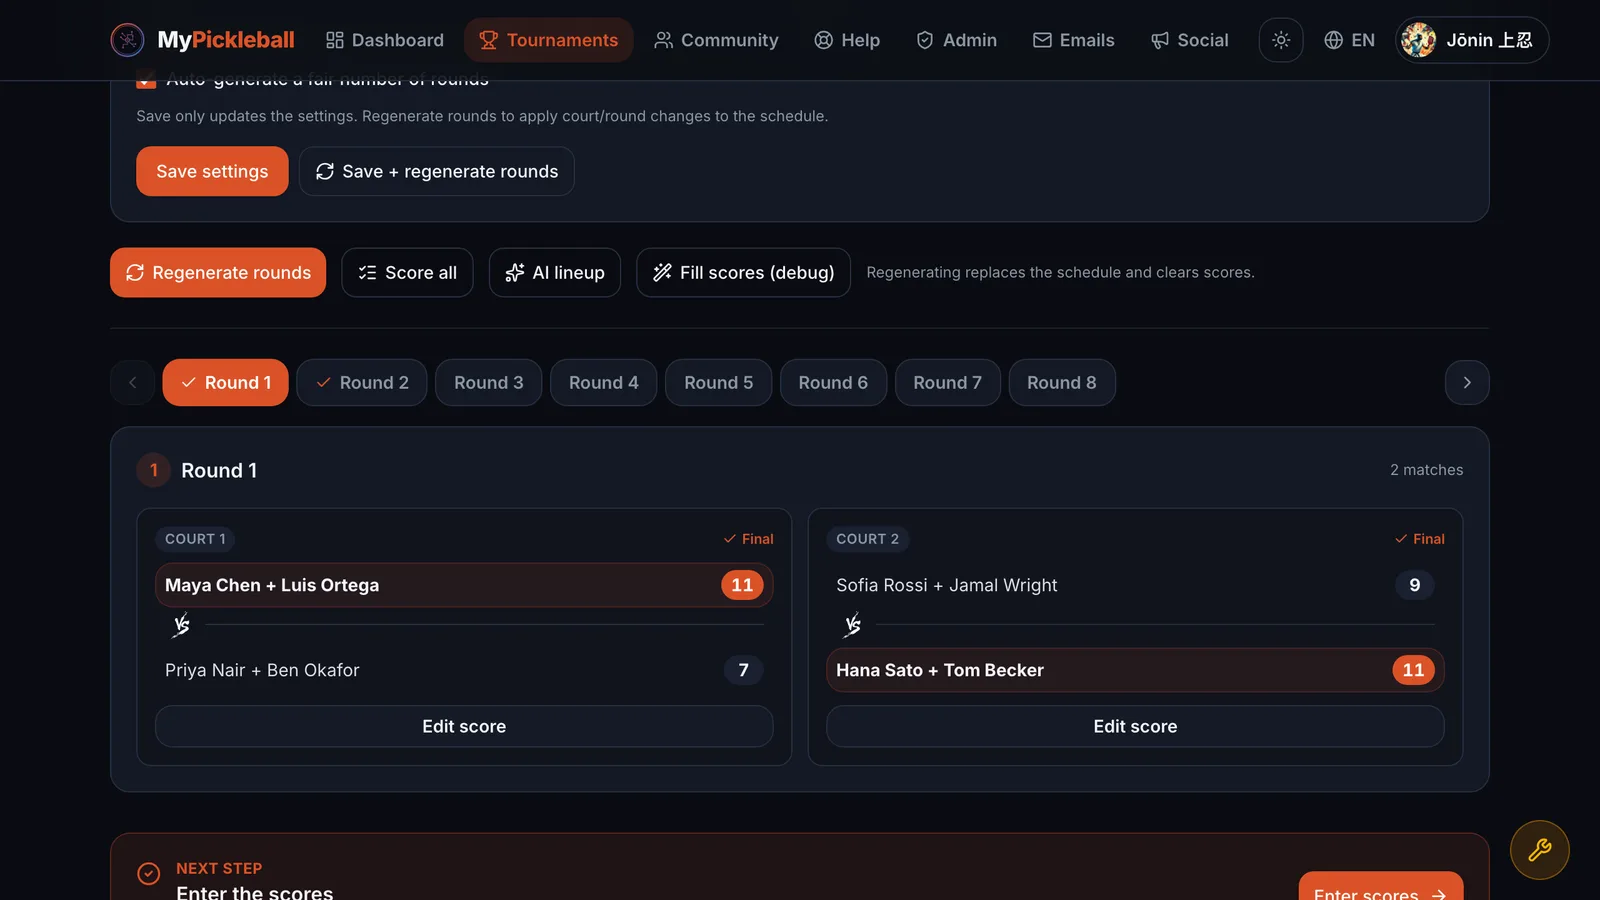
Task: Open the AI lineup tool
Action: [x=555, y=272]
